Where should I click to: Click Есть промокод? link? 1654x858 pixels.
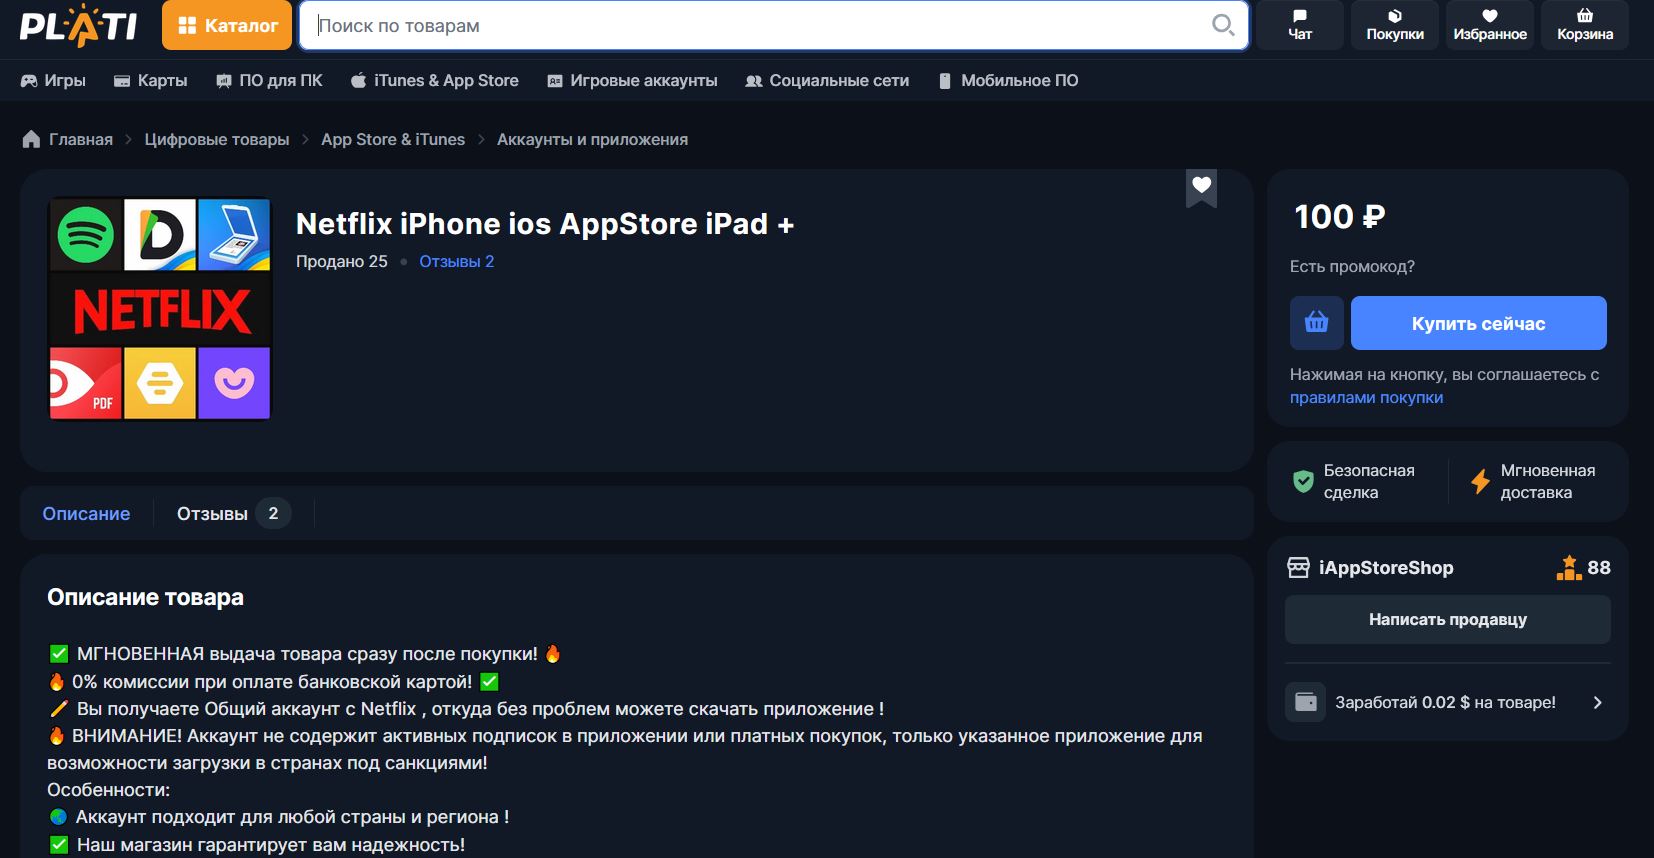pos(1352,266)
